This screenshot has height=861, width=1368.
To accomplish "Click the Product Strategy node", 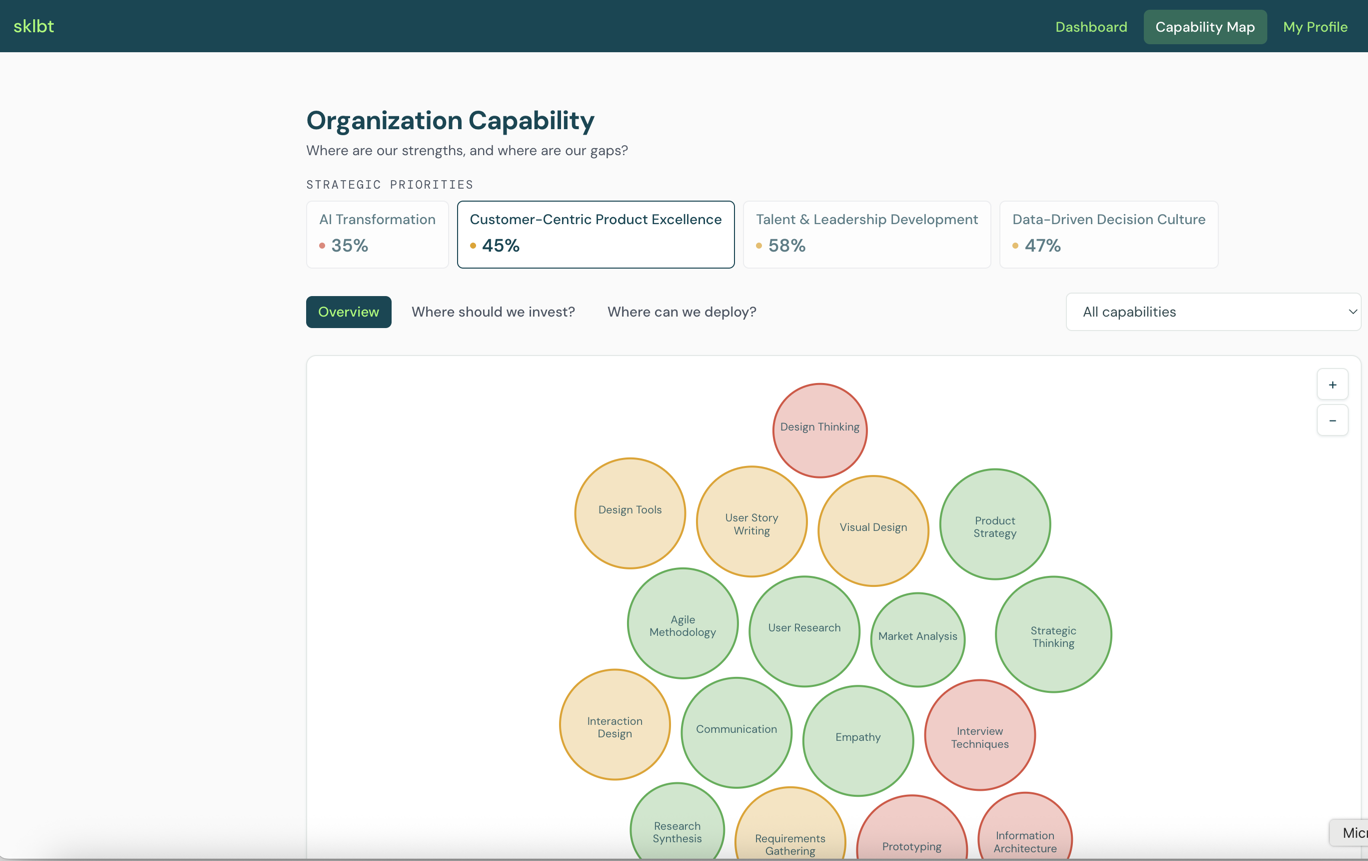I will (995, 524).
